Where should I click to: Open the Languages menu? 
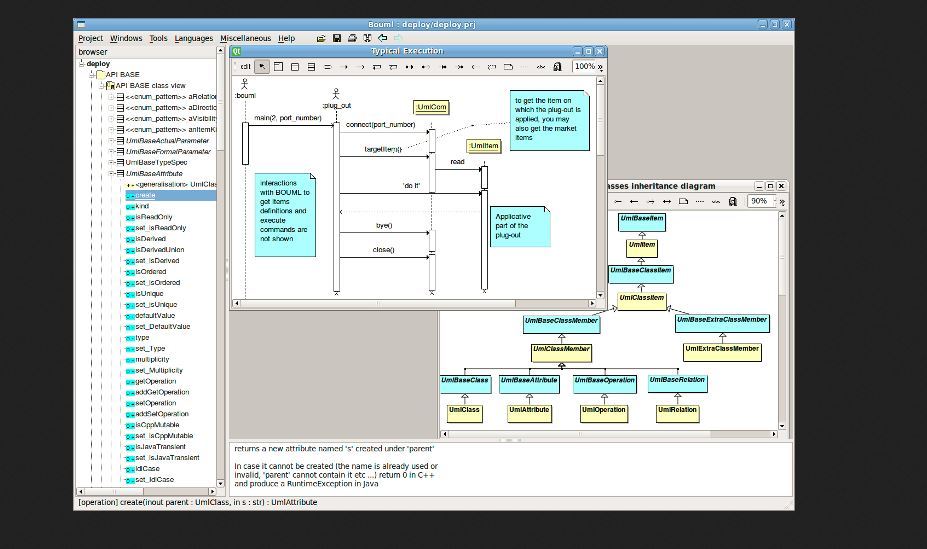pos(193,38)
